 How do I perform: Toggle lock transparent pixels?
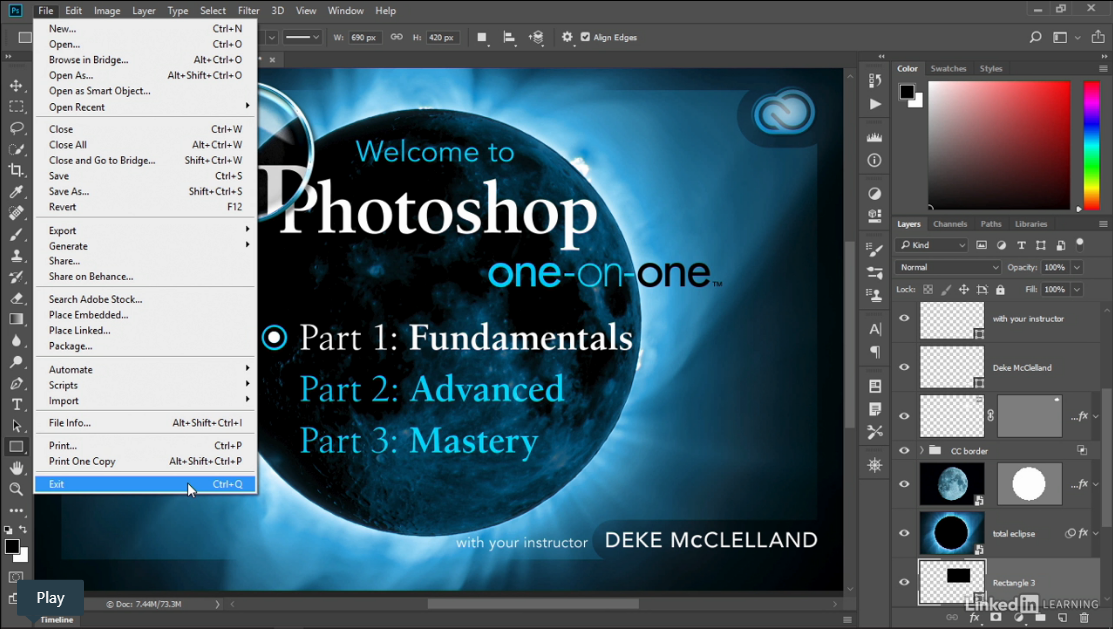click(928, 289)
